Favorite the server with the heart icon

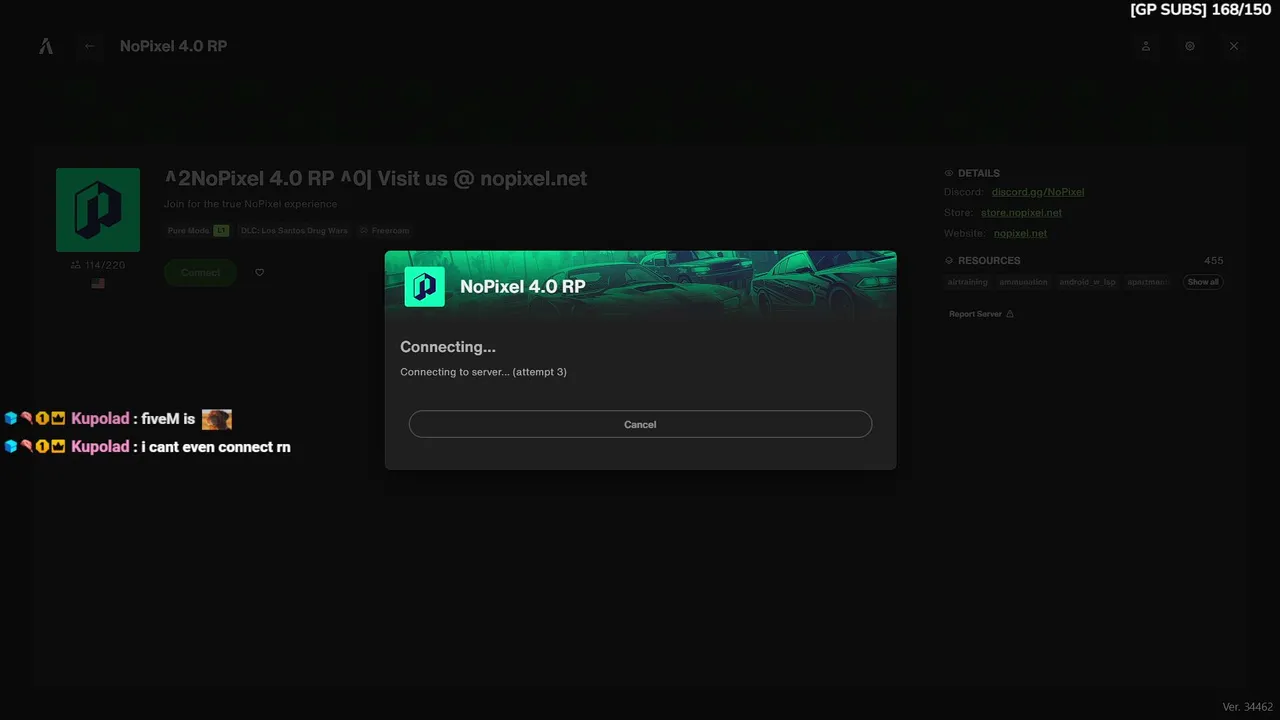(x=260, y=272)
